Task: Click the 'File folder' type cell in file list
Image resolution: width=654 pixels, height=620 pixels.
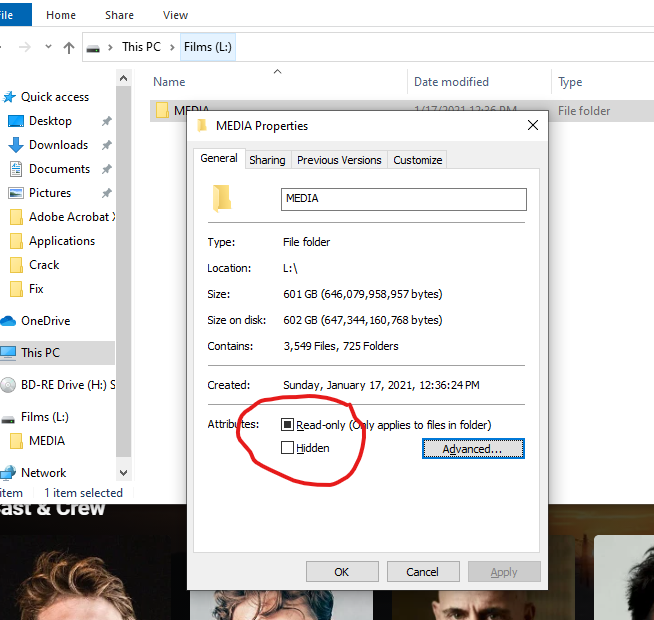Action: (584, 111)
